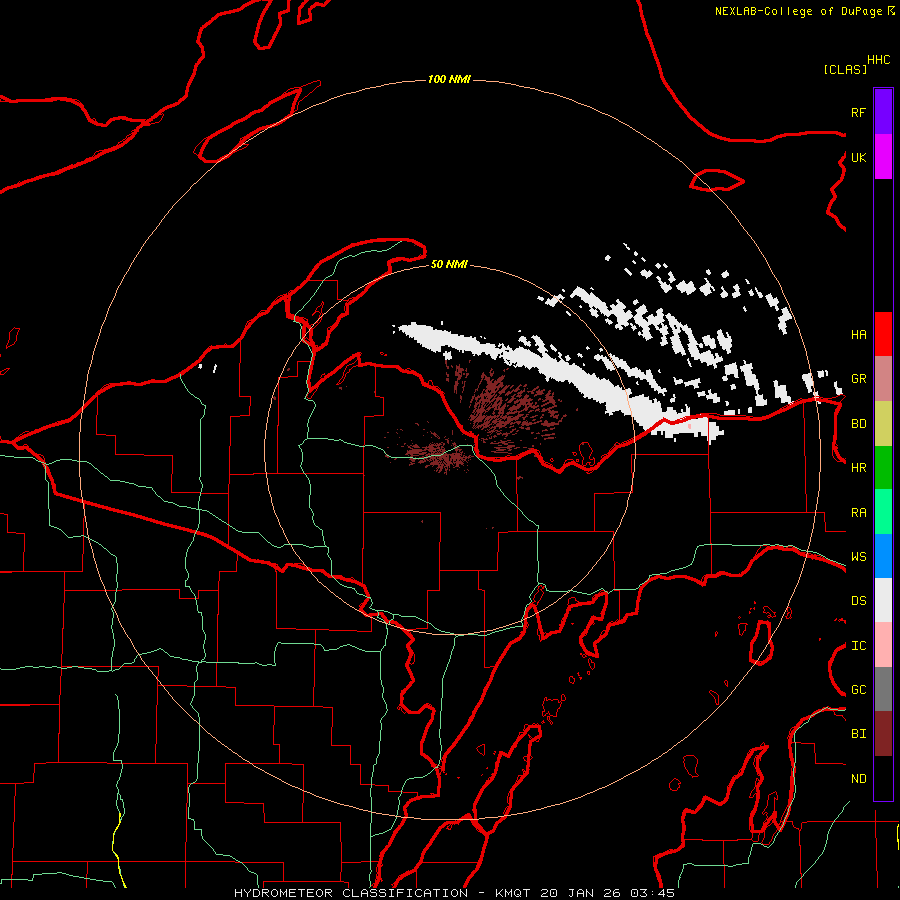Click the KMQT radar site identifier
This screenshot has width=900, height=900.
[x=514, y=893]
